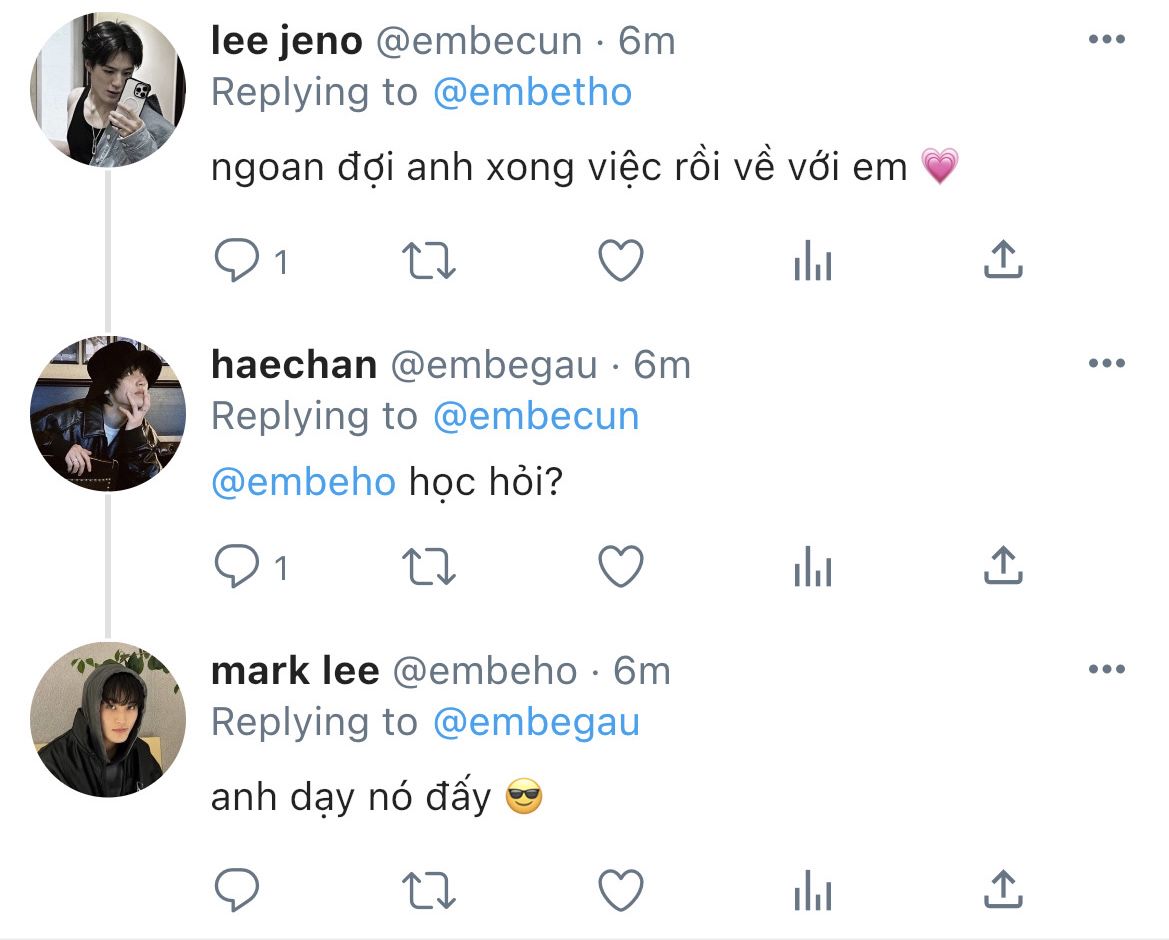
Task: Share lee jeno's tweet
Action: click(x=1002, y=261)
